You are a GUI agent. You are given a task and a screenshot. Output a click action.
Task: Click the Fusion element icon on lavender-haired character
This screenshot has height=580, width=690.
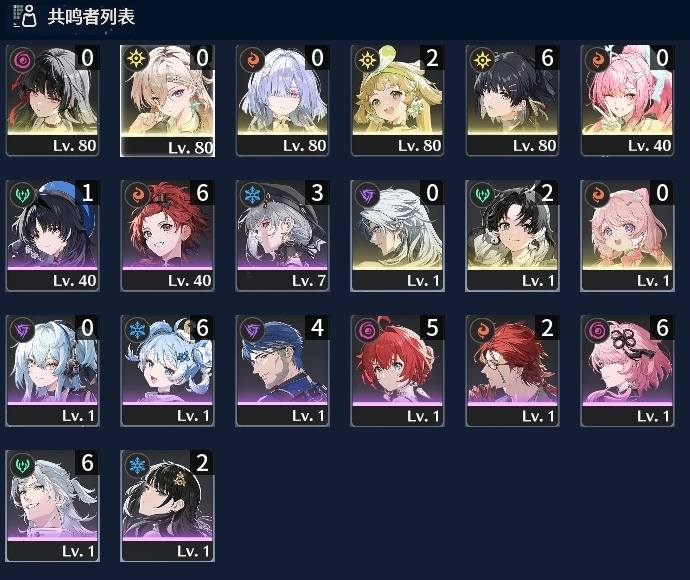click(x=252, y=60)
